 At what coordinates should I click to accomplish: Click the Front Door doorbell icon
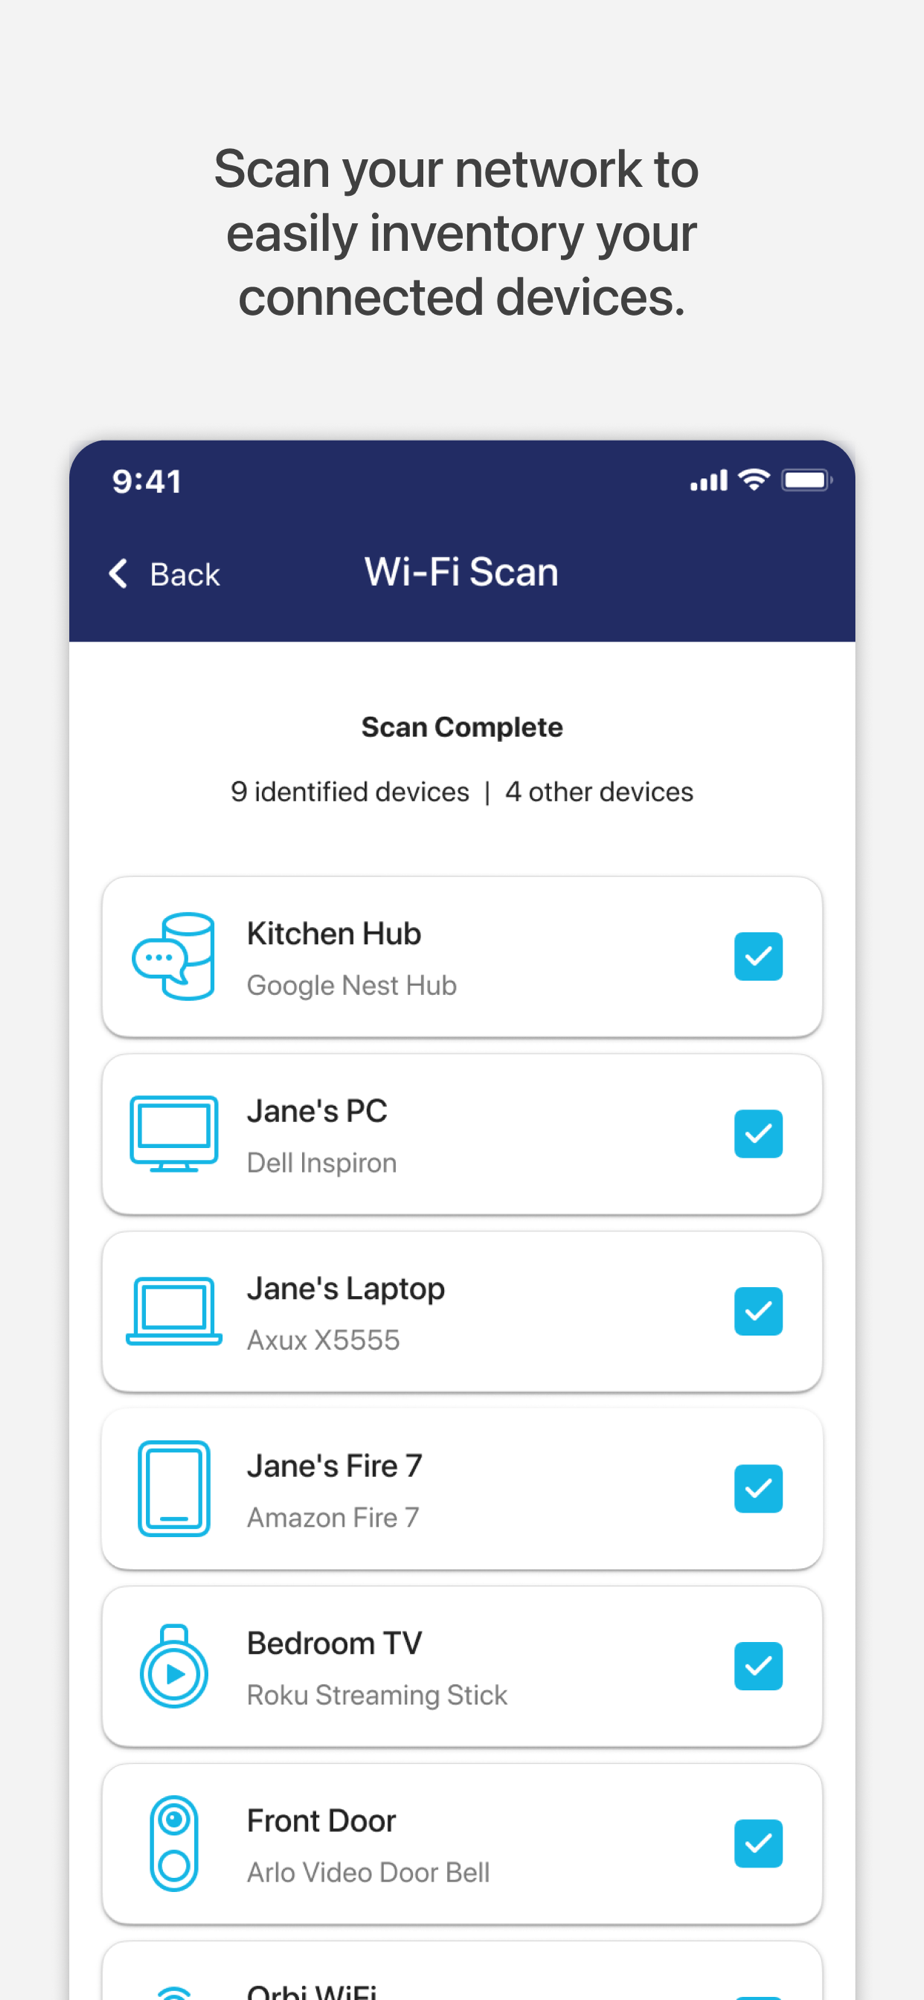[174, 1843]
